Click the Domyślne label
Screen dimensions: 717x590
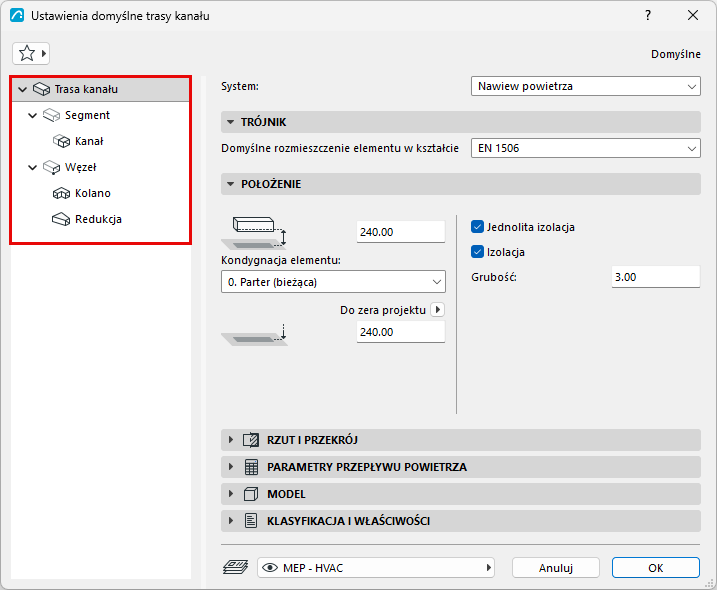pos(675,54)
